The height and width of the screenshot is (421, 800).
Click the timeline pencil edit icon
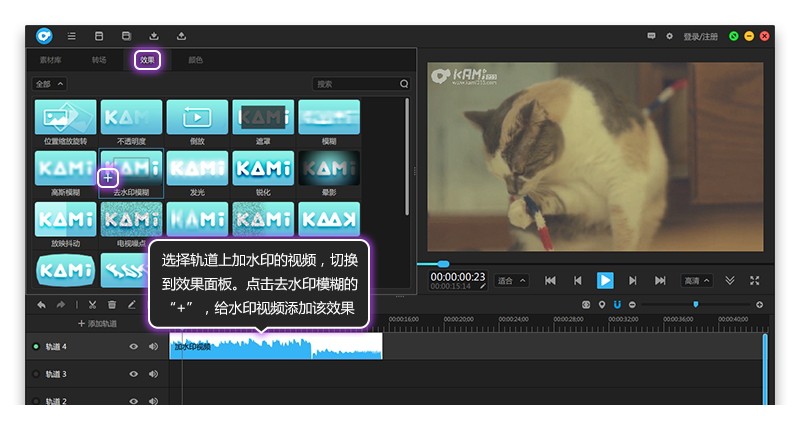131,305
